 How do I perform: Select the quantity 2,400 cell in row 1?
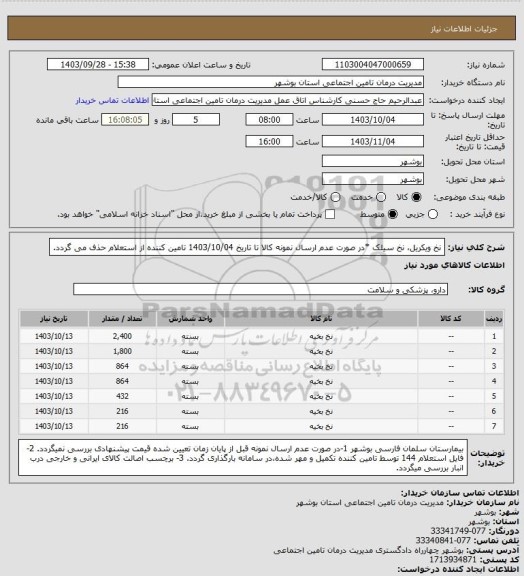[122, 336]
